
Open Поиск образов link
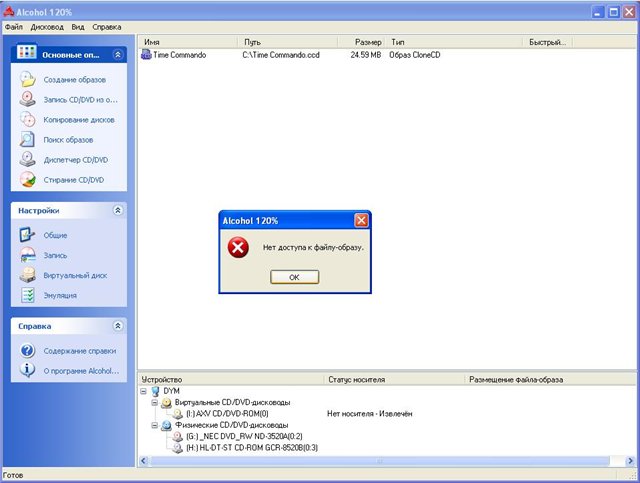tap(68, 140)
